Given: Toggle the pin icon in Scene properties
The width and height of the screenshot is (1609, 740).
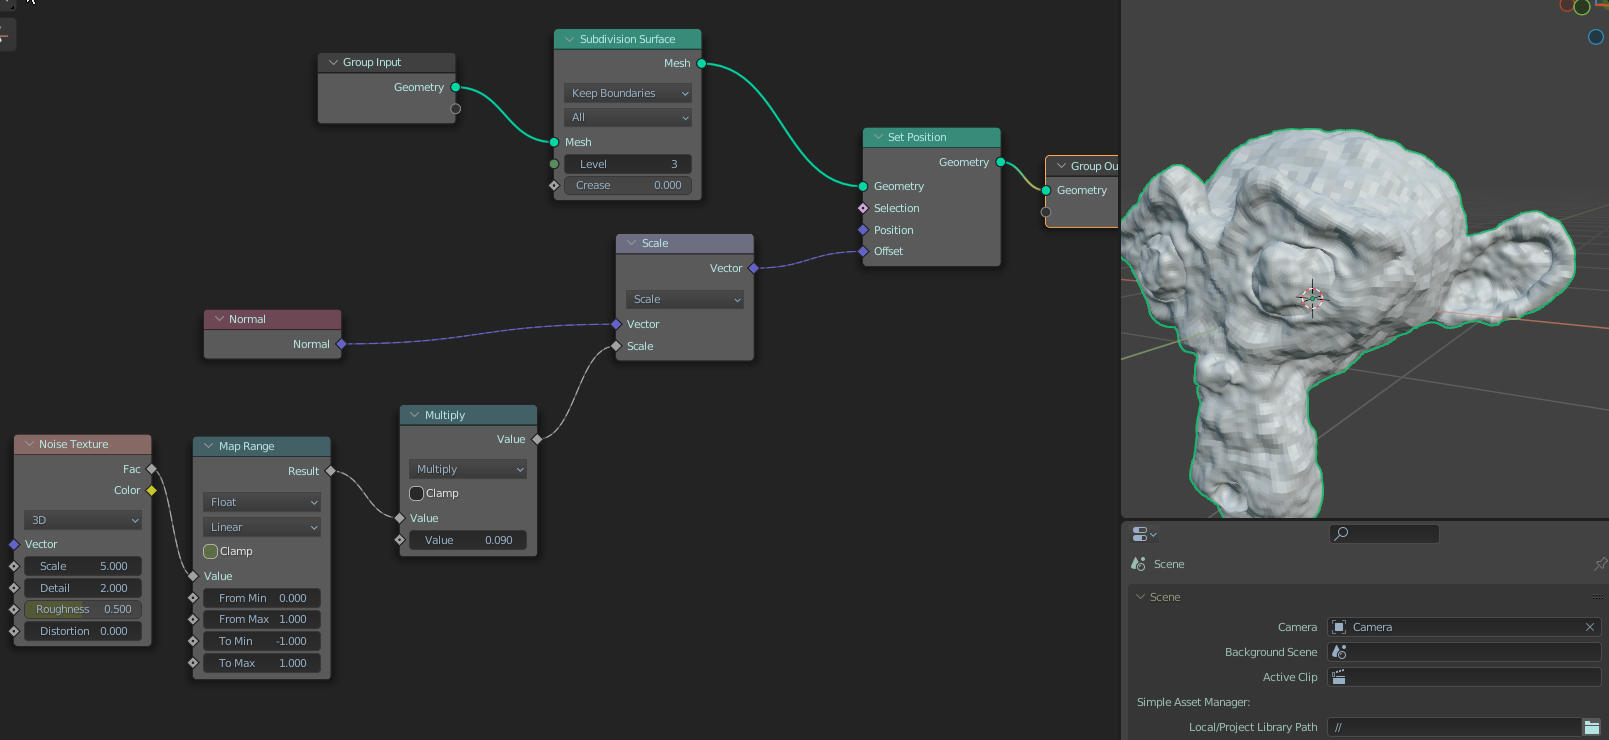Looking at the screenshot, I should pyautogui.click(x=1599, y=564).
